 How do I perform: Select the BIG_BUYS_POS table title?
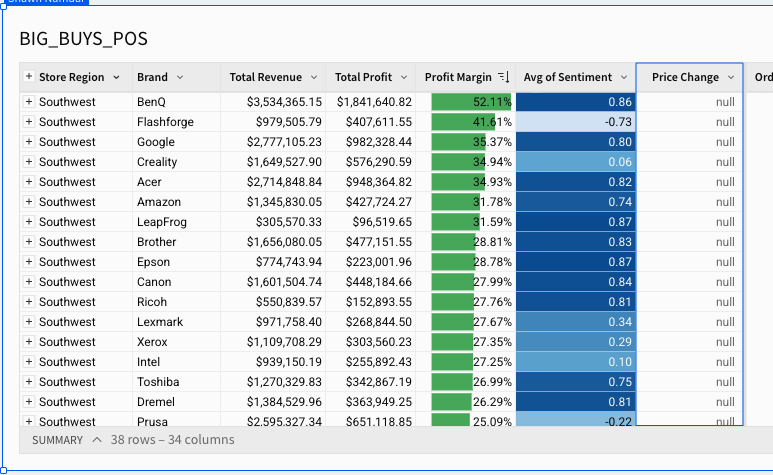(x=83, y=38)
